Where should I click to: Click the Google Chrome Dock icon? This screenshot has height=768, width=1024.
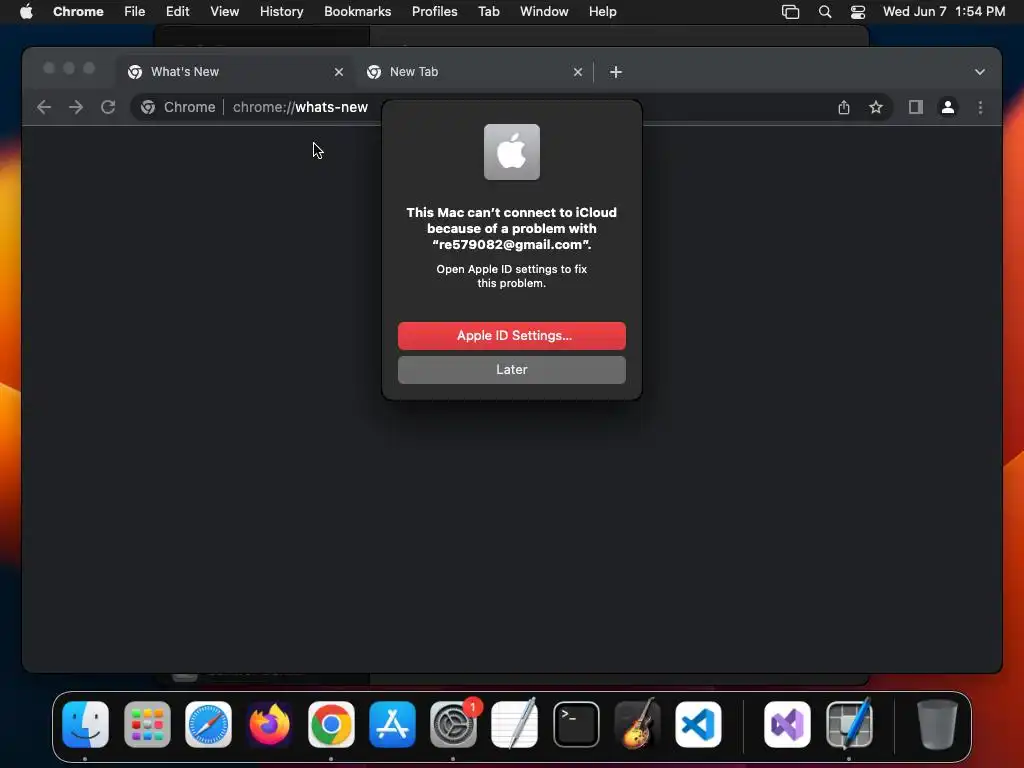coord(331,724)
